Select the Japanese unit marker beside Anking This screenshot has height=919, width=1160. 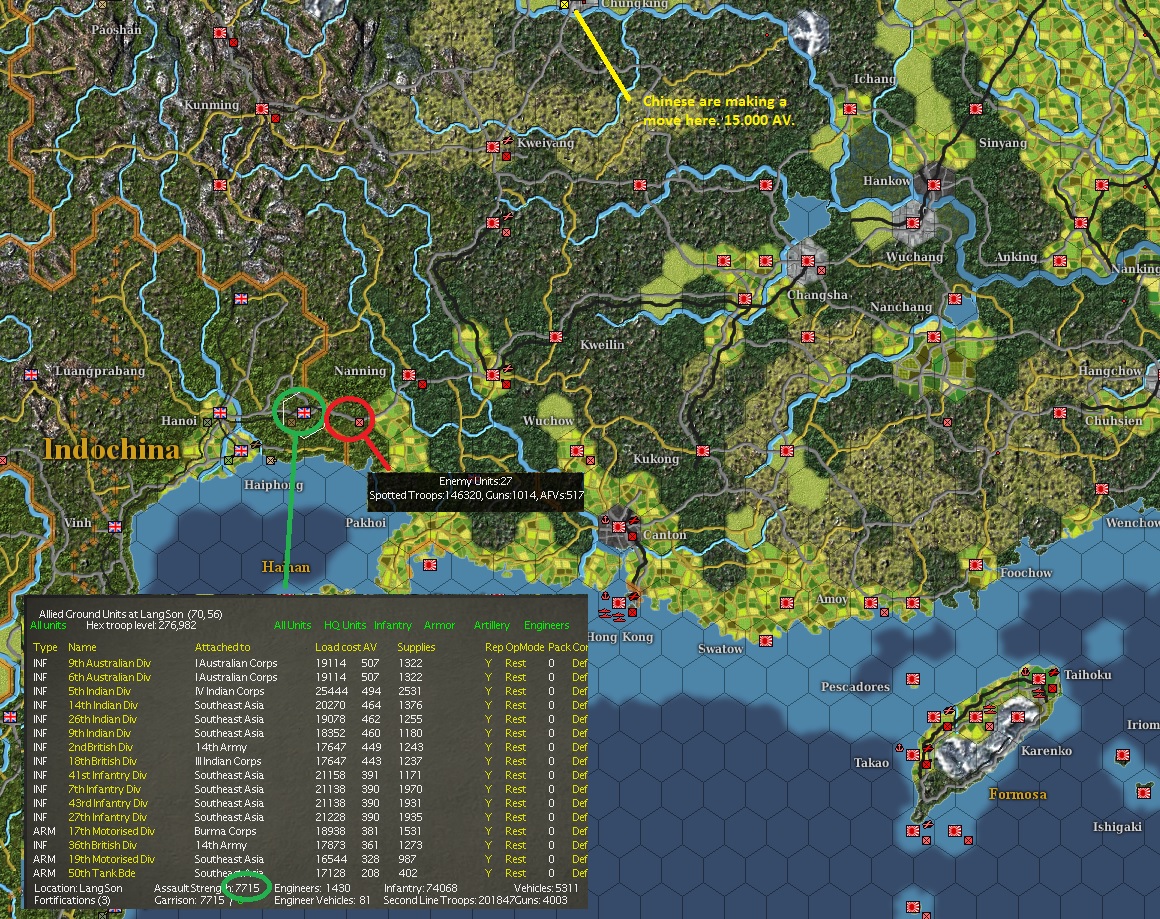[1059, 260]
